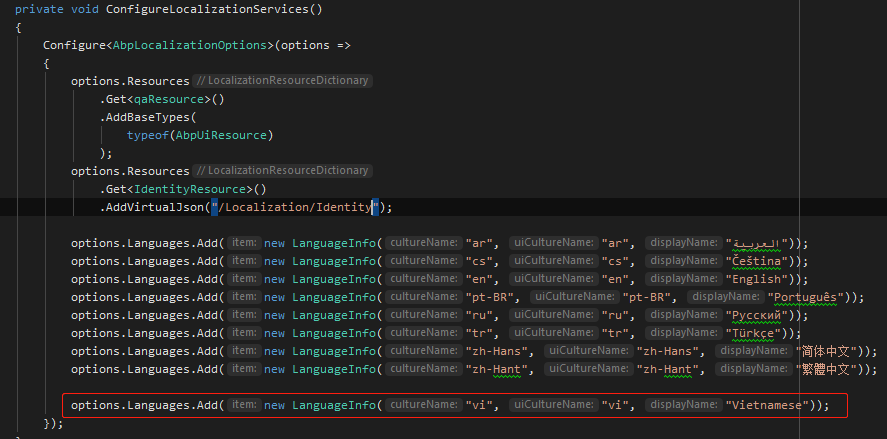
Task: Click the "Čeština" display name string
Action: tap(758, 261)
